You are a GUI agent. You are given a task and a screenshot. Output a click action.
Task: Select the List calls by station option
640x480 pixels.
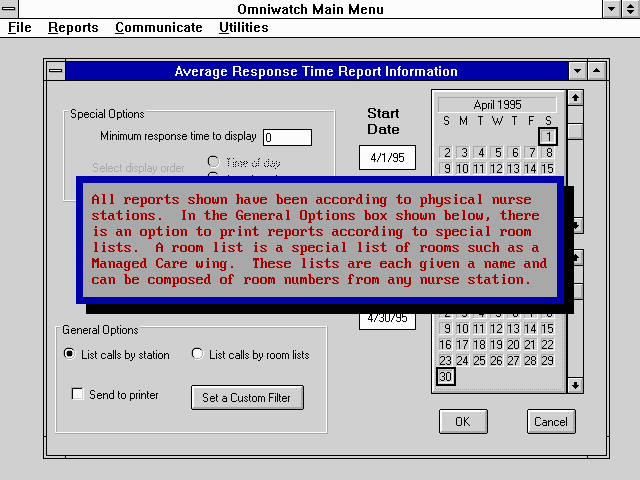(69, 354)
